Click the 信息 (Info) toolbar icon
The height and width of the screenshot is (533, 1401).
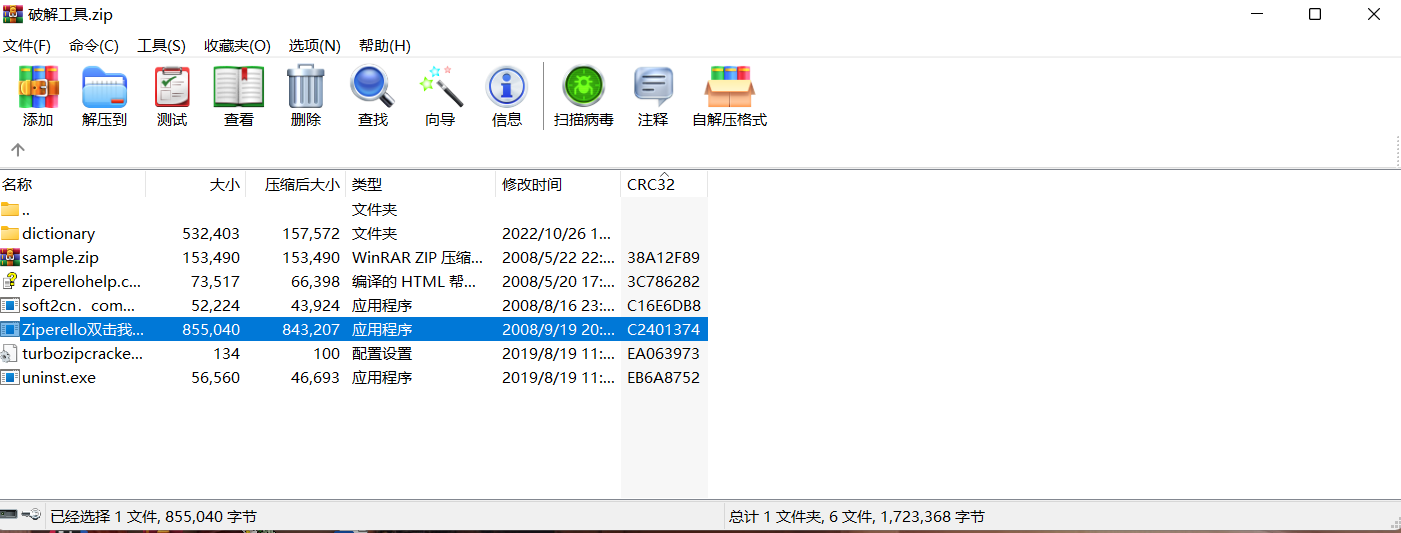click(x=507, y=88)
